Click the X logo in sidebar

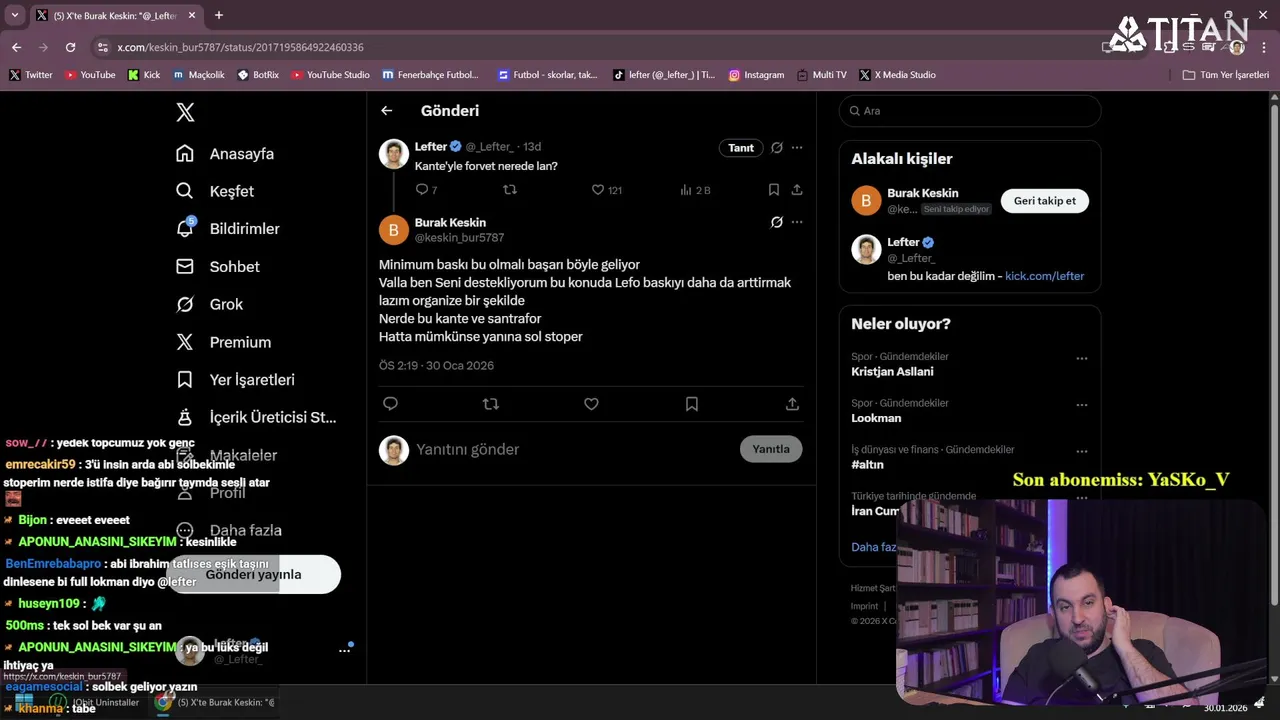click(x=185, y=112)
